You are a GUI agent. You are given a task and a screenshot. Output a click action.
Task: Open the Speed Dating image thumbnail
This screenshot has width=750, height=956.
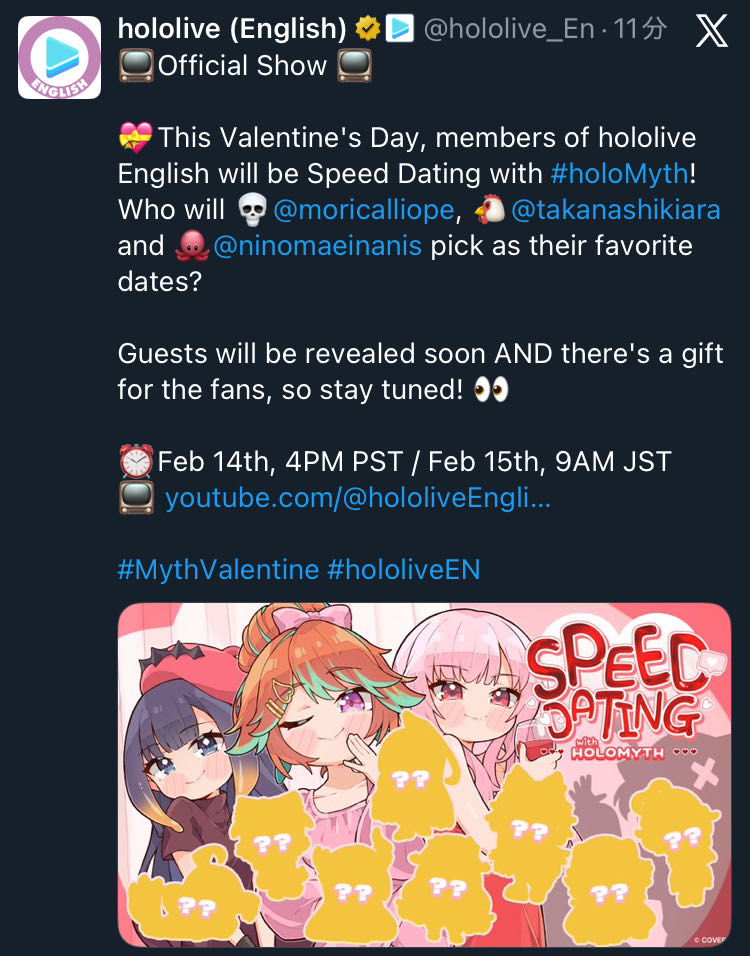point(424,774)
